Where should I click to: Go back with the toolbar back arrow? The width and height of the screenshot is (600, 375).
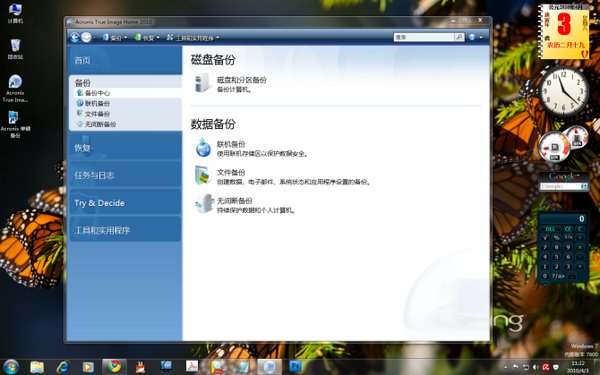pos(75,37)
